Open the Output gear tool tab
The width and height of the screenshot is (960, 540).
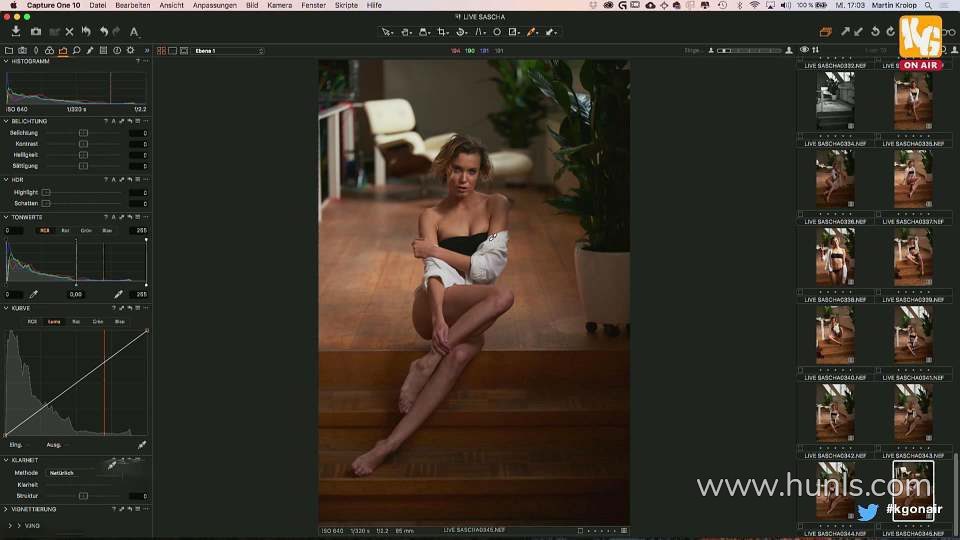pos(130,50)
